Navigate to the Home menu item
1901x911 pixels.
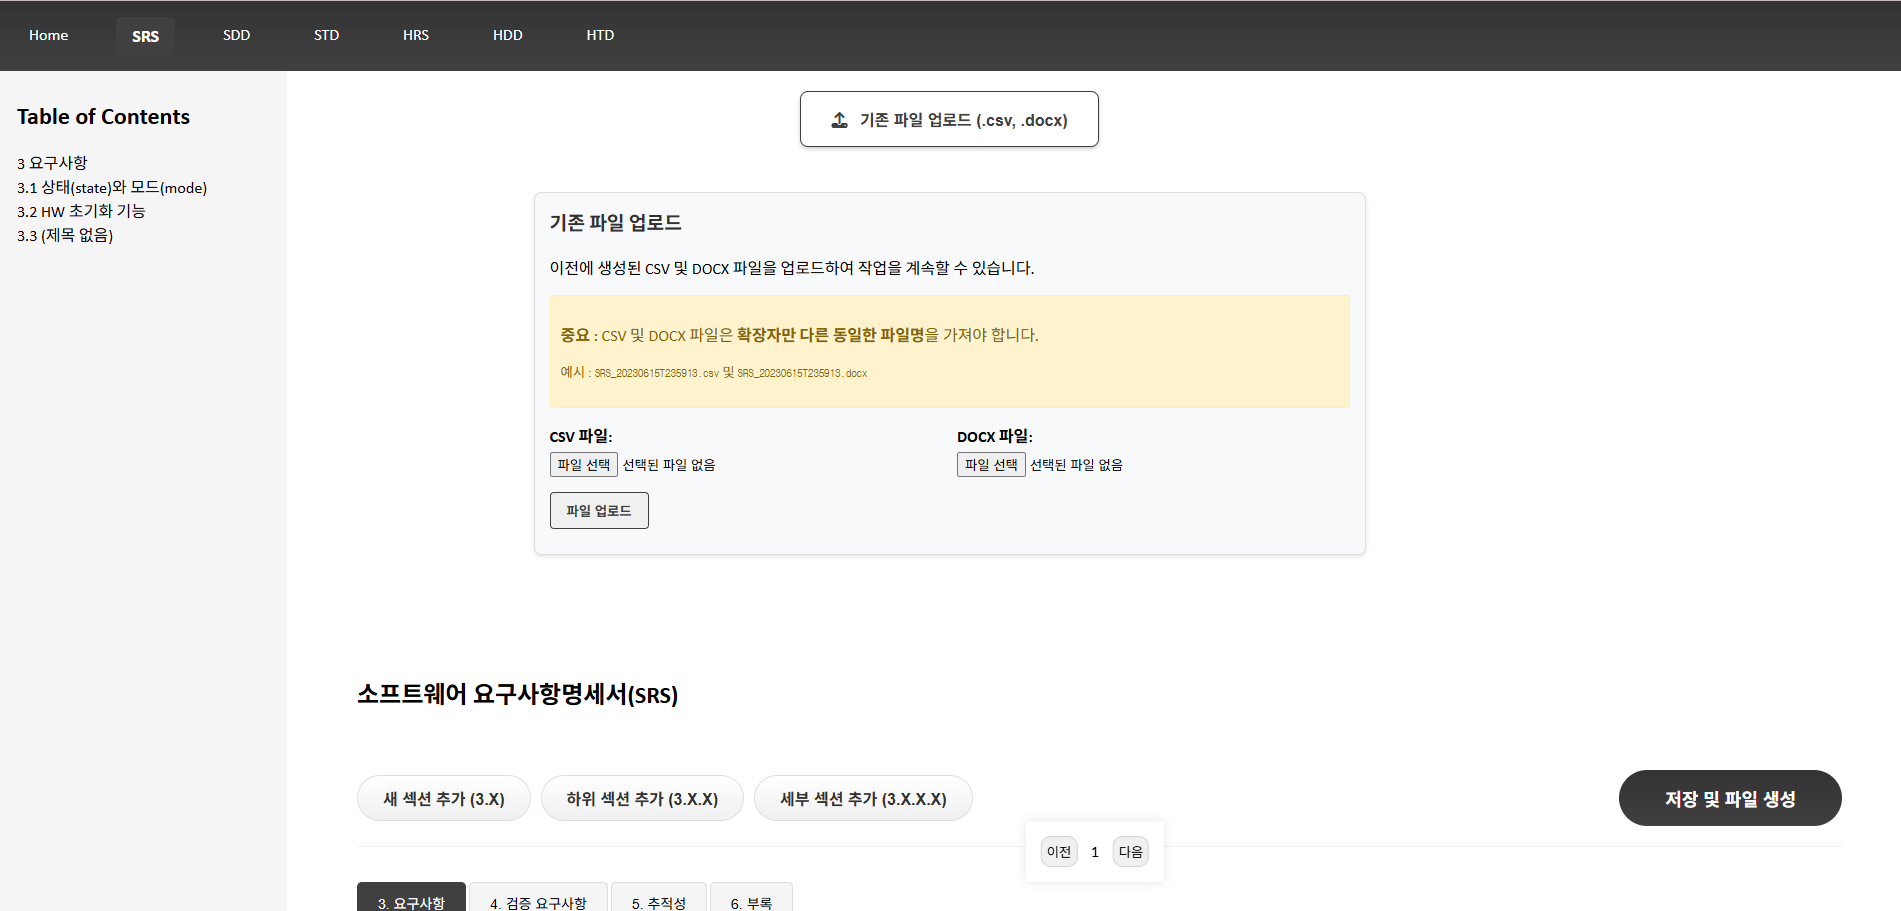pyautogui.click(x=48, y=35)
